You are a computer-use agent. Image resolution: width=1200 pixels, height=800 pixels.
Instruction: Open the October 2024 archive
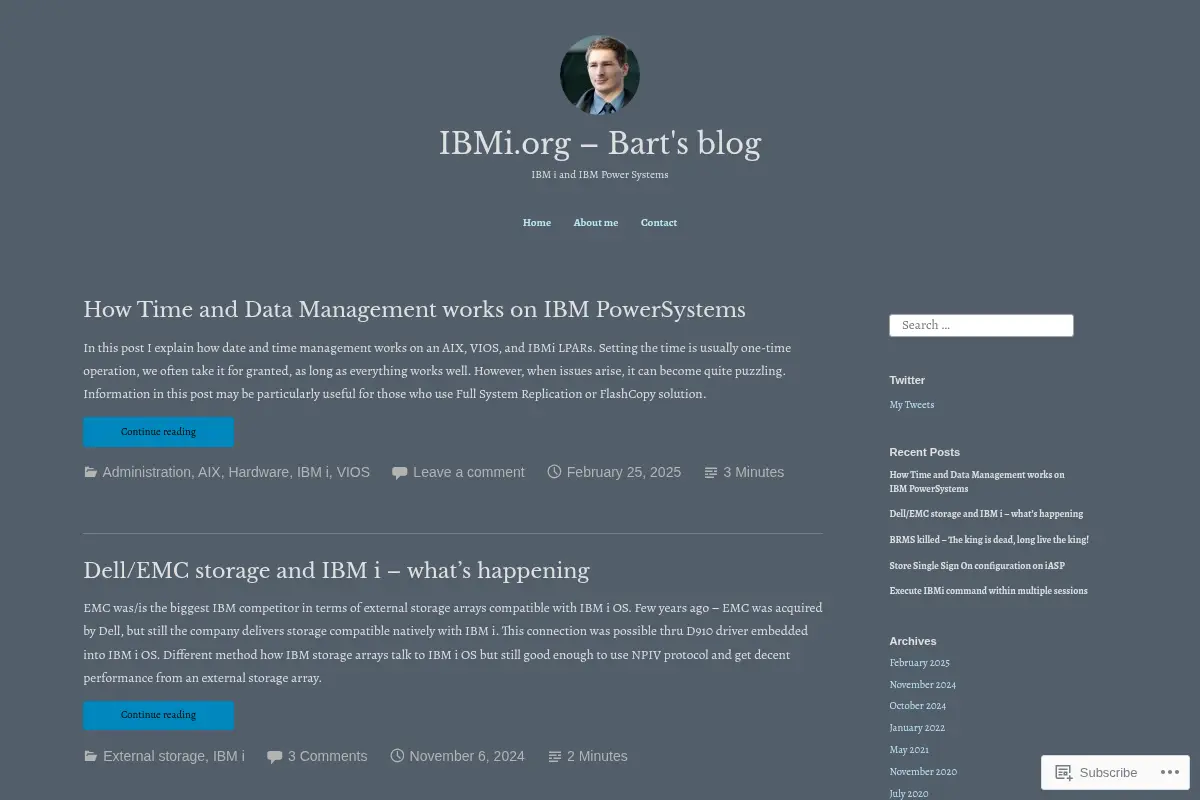pos(918,706)
